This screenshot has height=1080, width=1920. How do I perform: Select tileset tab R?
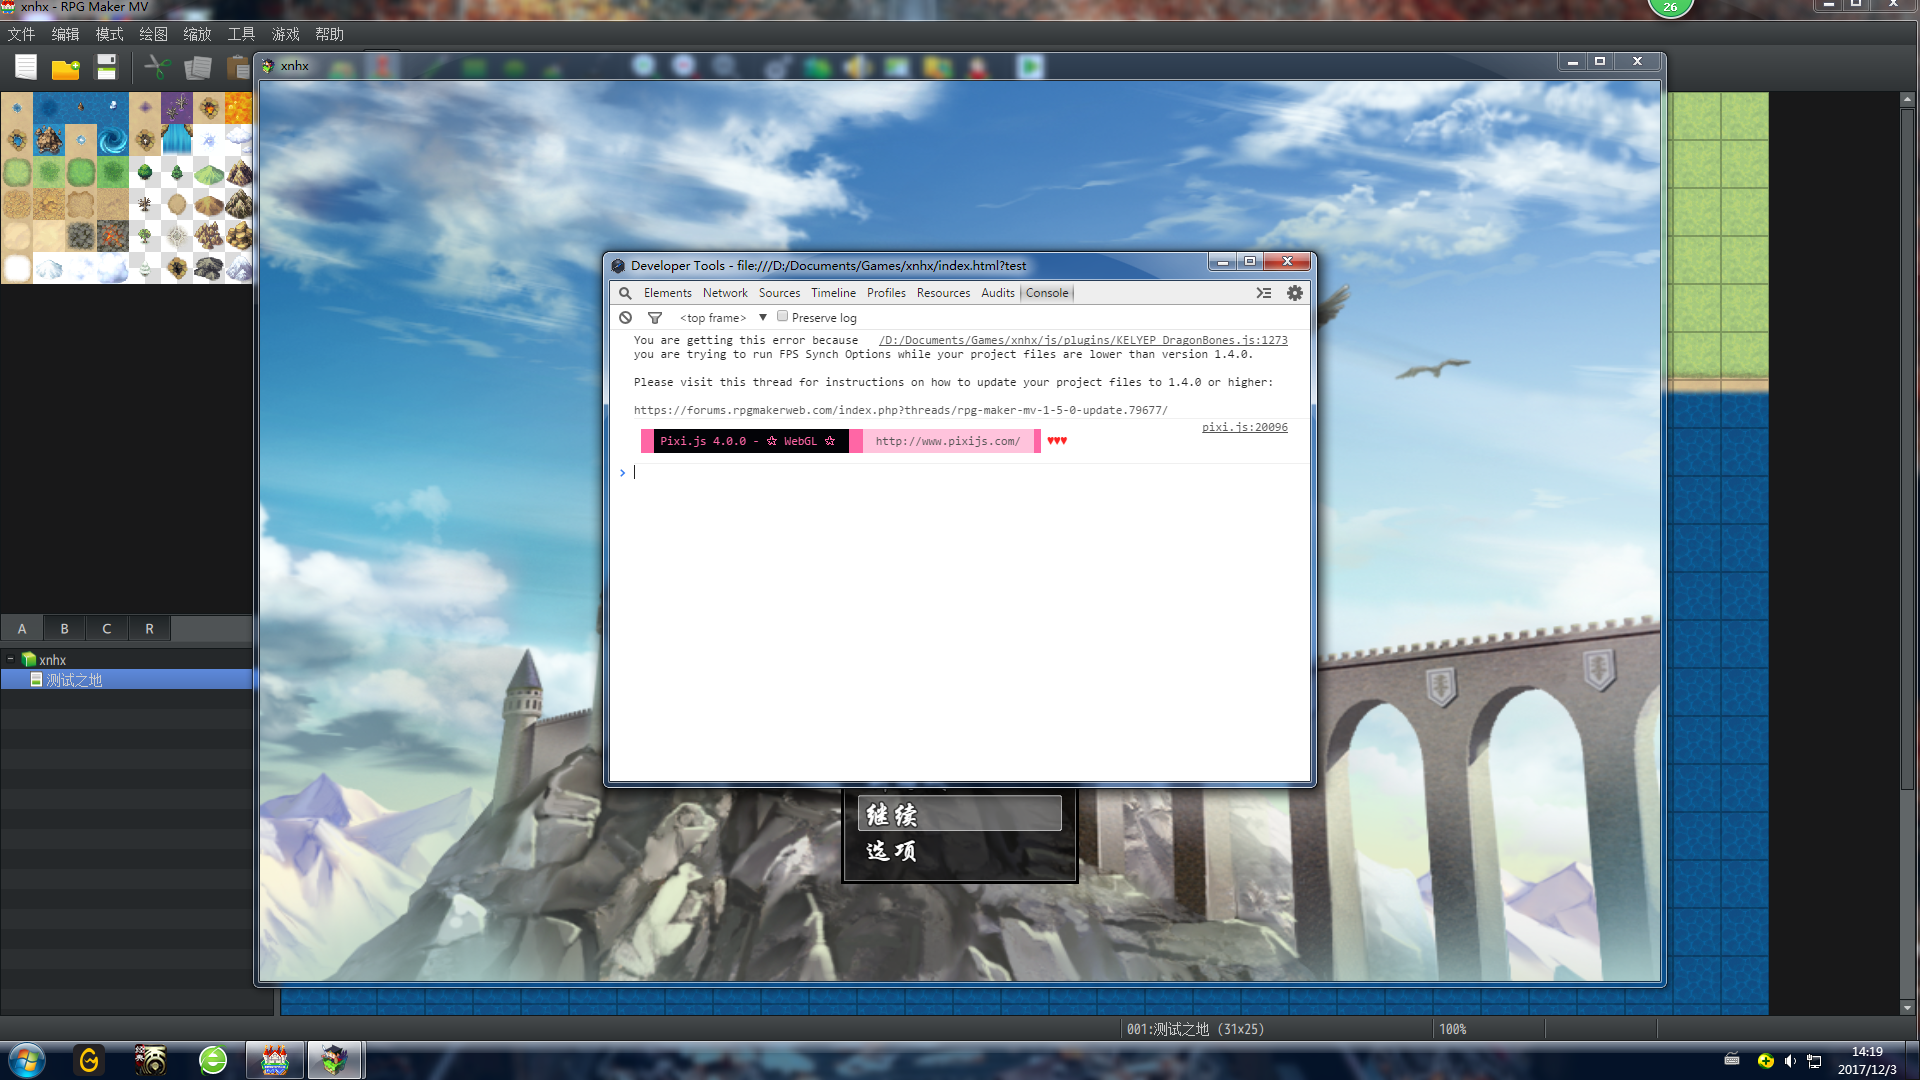click(x=149, y=628)
